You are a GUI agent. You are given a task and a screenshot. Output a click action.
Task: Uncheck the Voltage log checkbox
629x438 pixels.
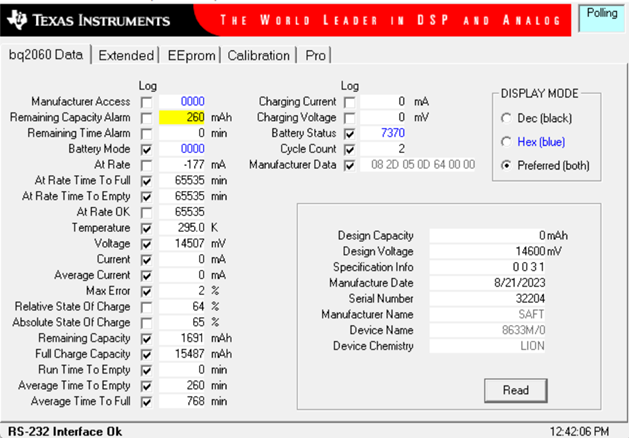tap(146, 244)
